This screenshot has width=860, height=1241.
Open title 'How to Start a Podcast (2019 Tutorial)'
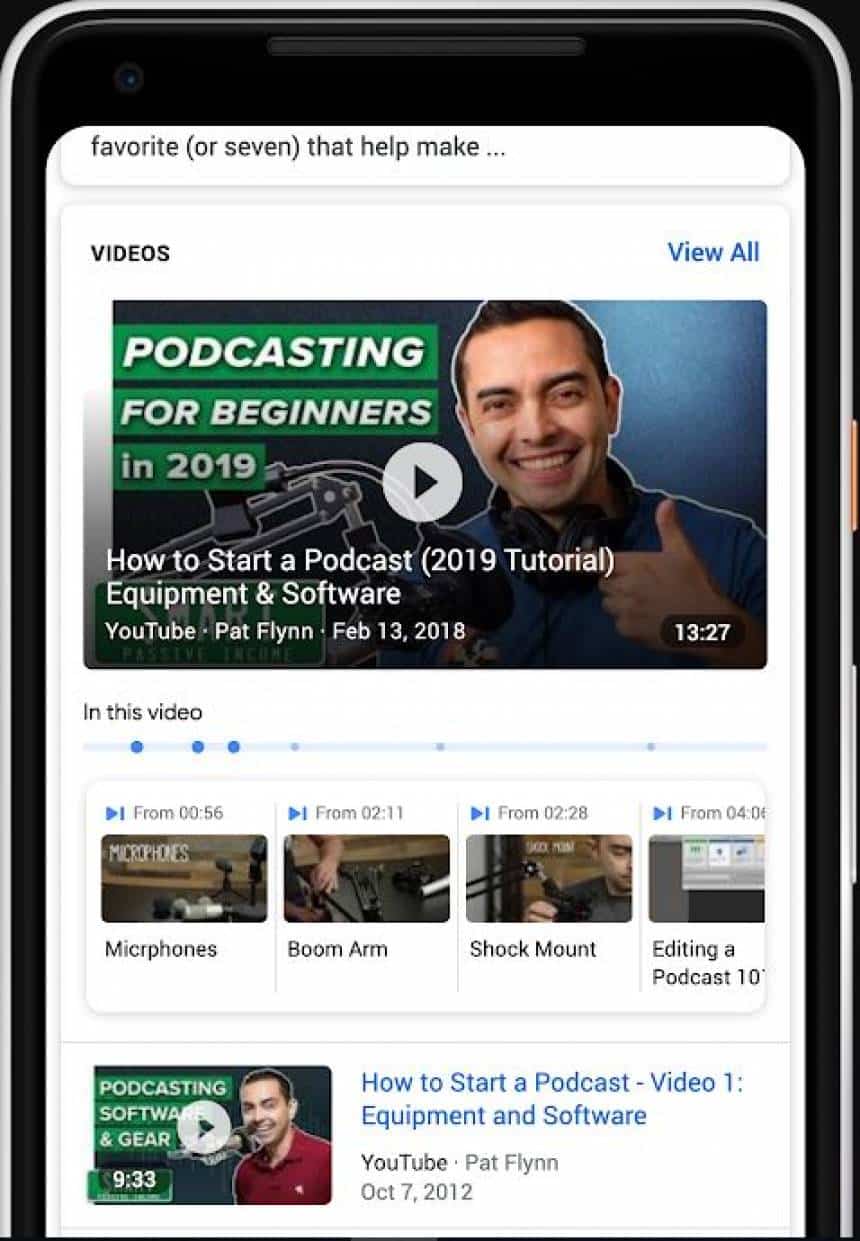click(x=360, y=577)
